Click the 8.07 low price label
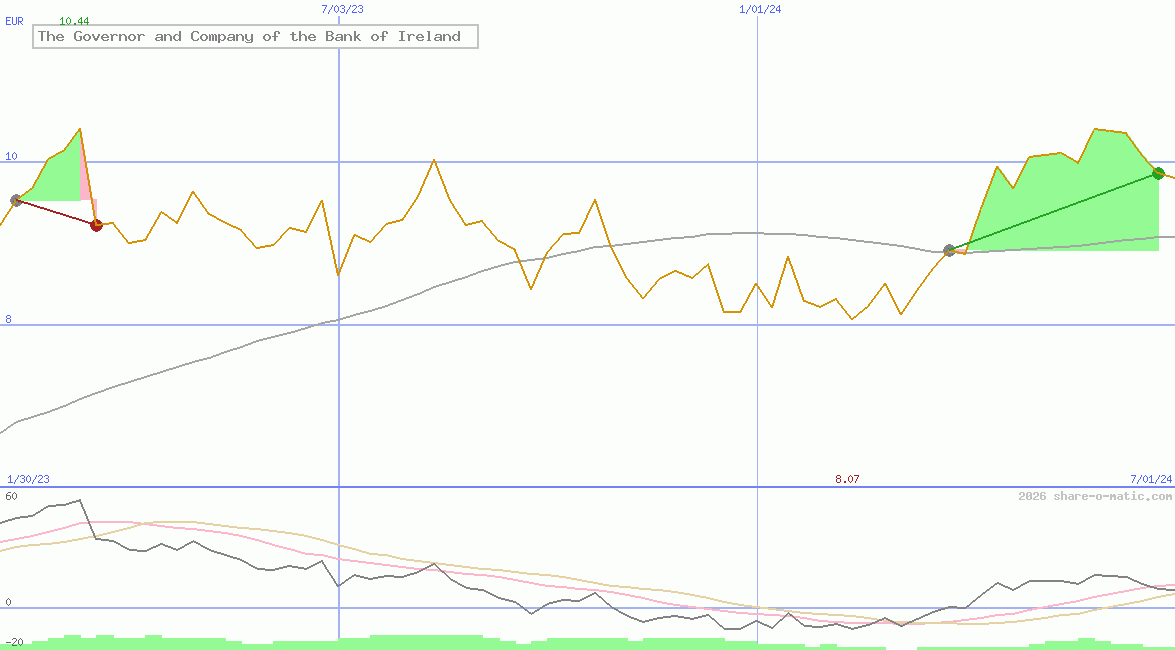The image size is (1175, 650). 847,480
